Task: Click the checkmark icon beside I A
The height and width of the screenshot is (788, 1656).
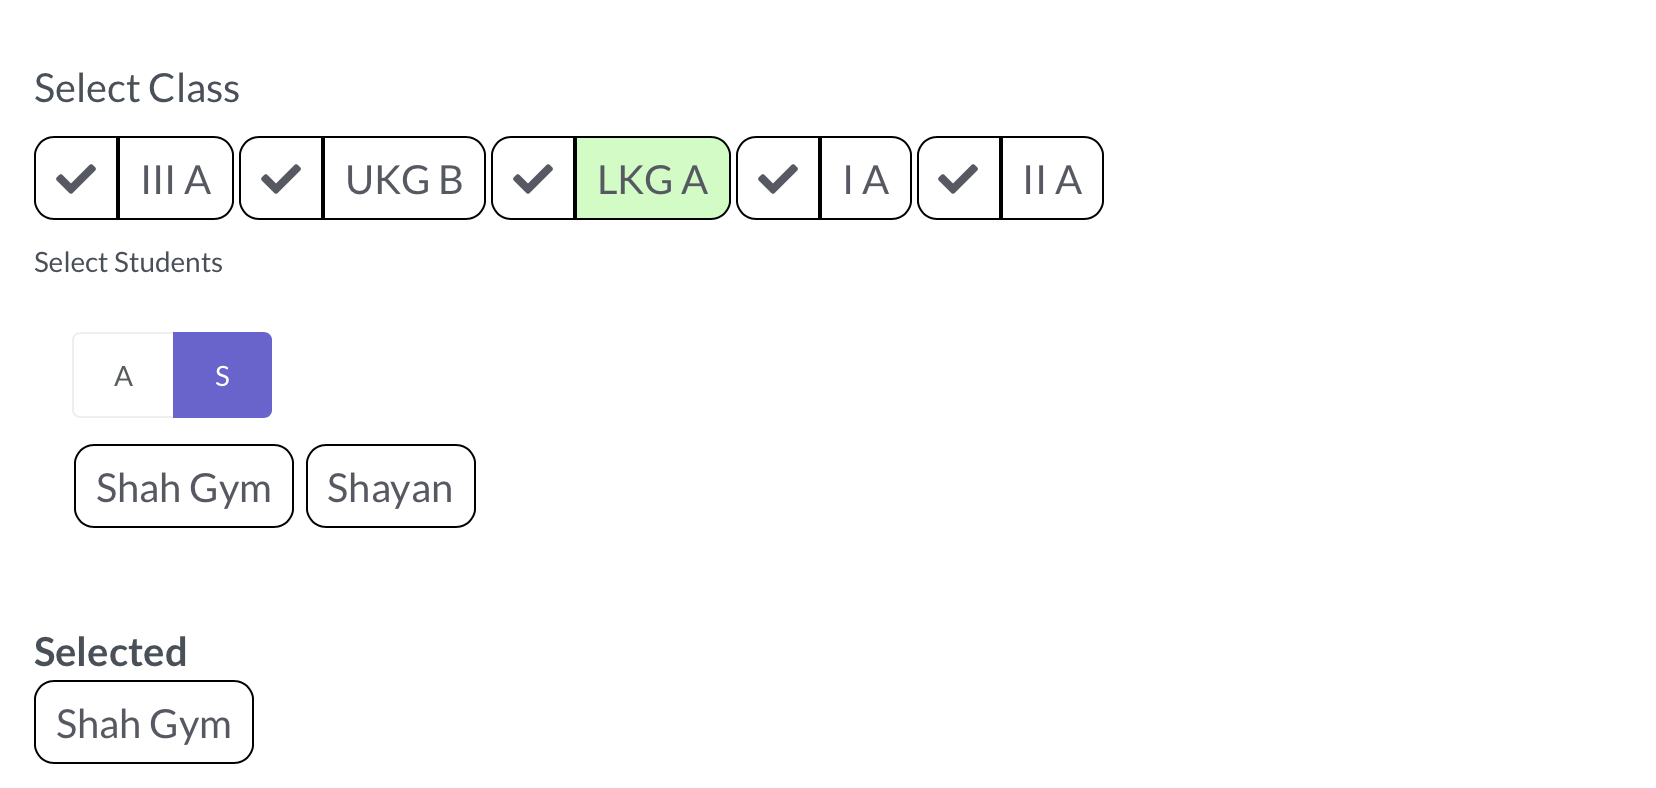Action: click(x=778, y=179)
